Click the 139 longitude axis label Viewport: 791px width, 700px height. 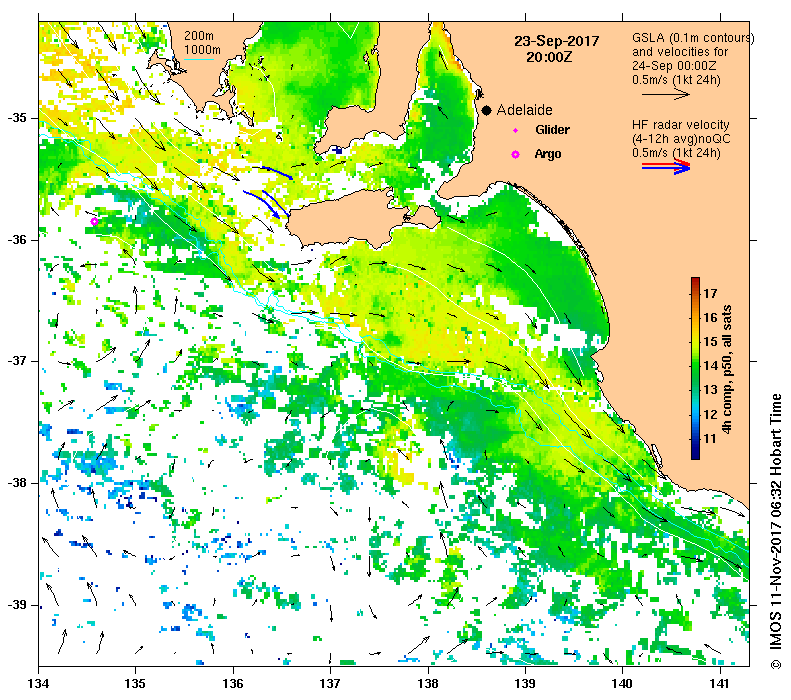(526, 684)
